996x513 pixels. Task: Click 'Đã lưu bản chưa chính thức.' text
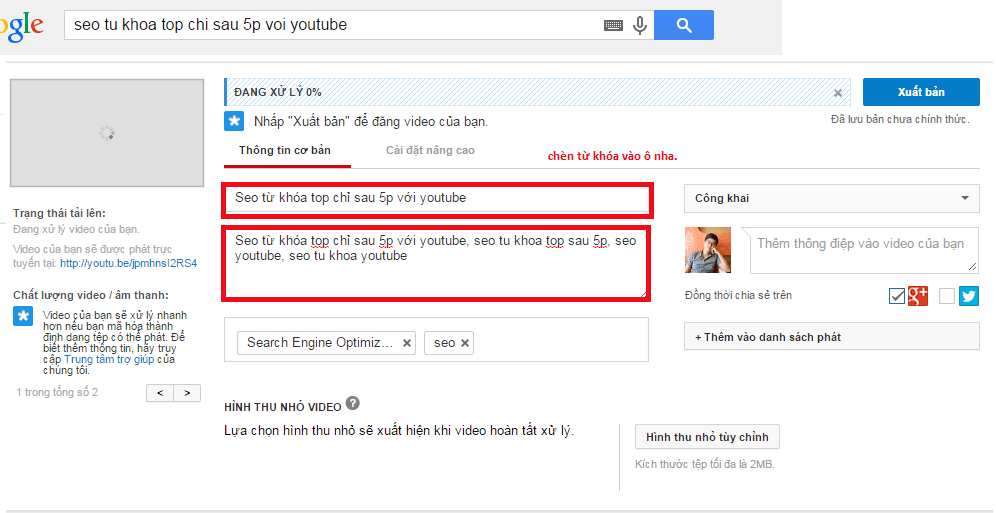pos(900,119)
